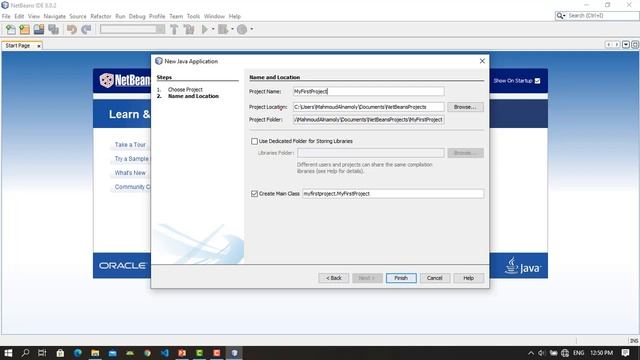The height and width of the screenshot is (360, 640).
Task: Show hidden system tray icons
Action: (x=531, y=353)
